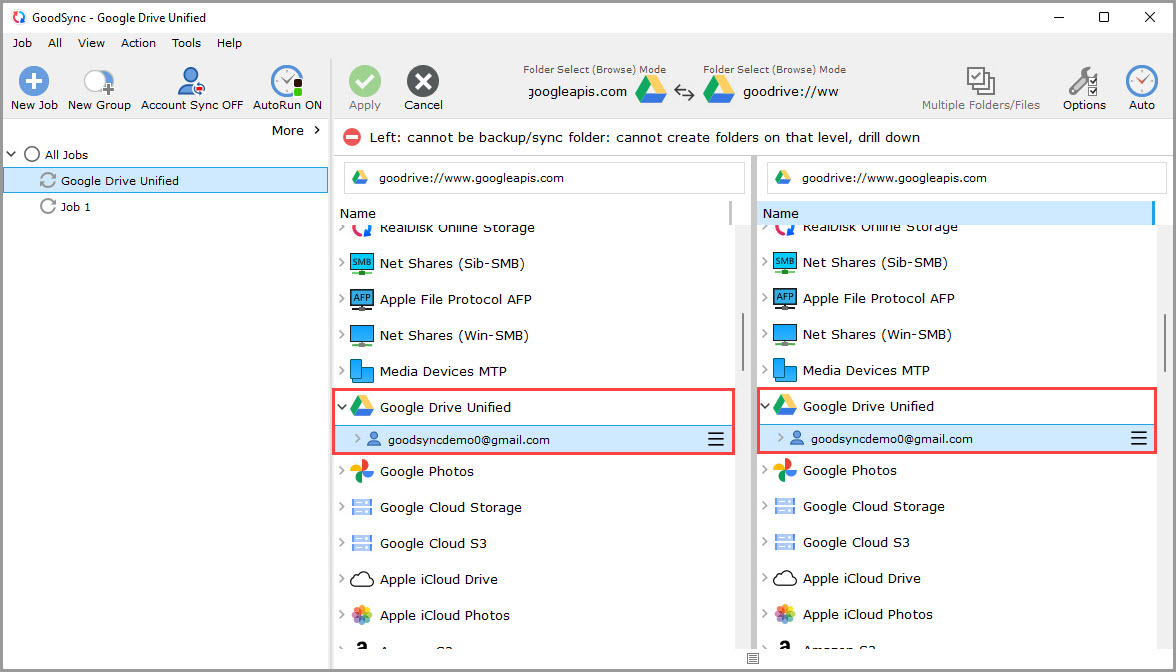Click Google Photos icon in right pane

coord(784,470)
